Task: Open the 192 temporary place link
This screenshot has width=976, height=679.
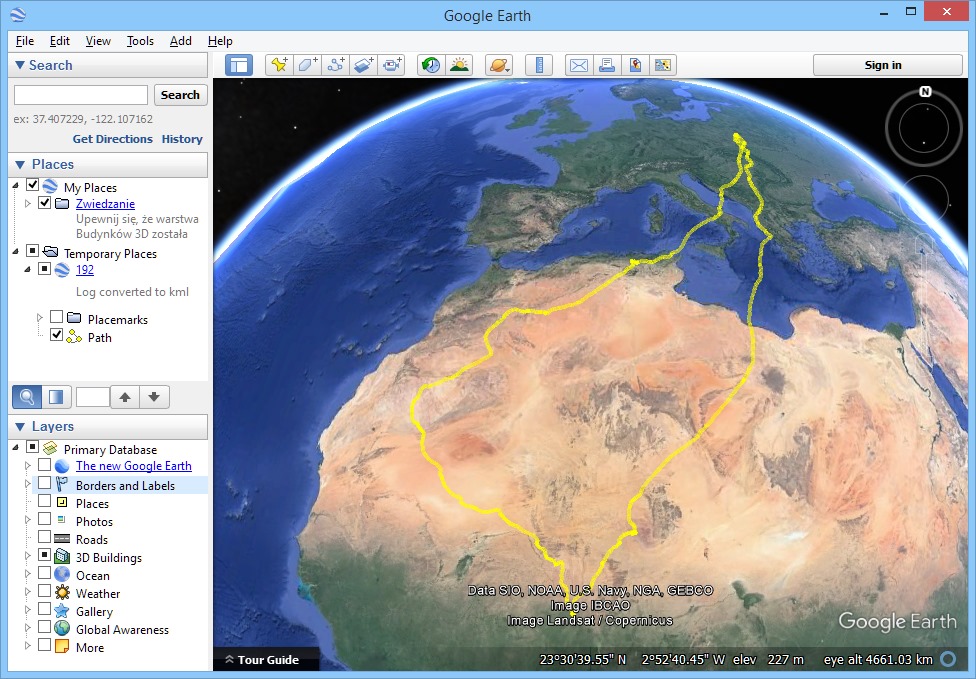Action: coord(85,269)
